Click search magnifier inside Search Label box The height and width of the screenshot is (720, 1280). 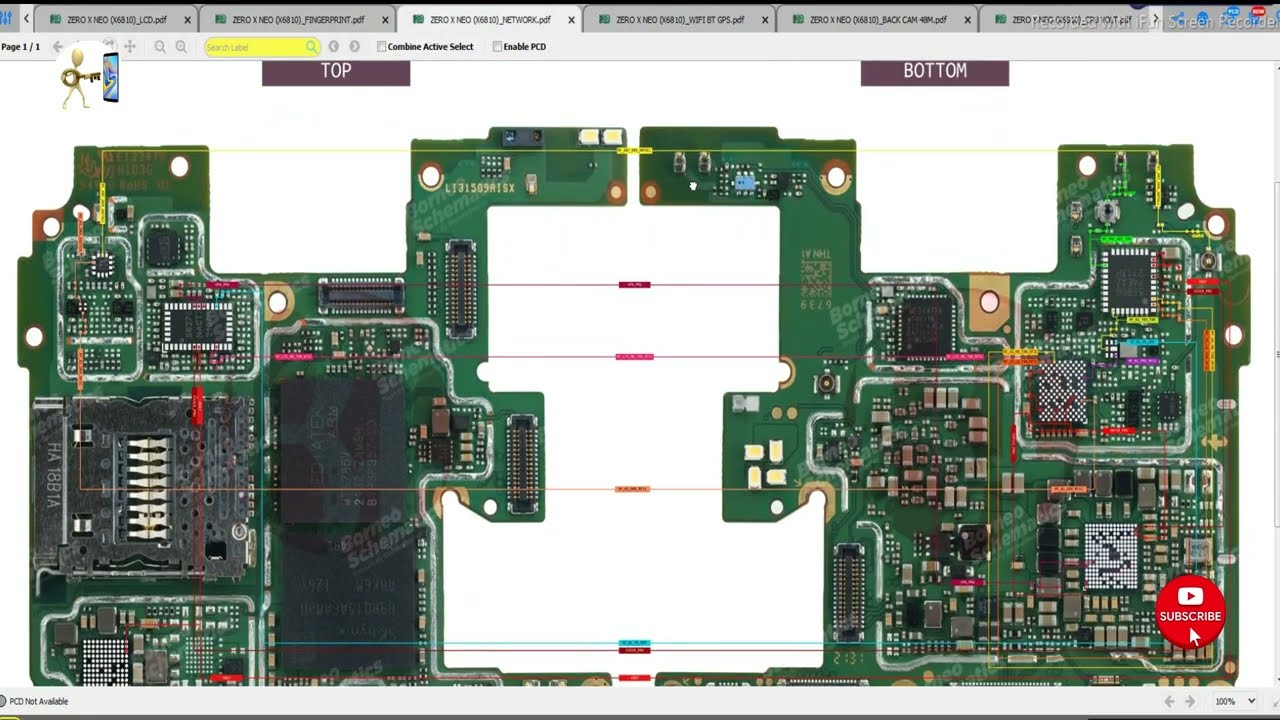click(x=311, y=47)
